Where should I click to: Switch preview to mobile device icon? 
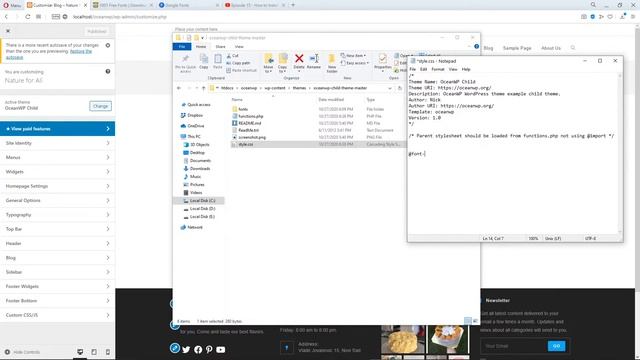pos(108,352)
